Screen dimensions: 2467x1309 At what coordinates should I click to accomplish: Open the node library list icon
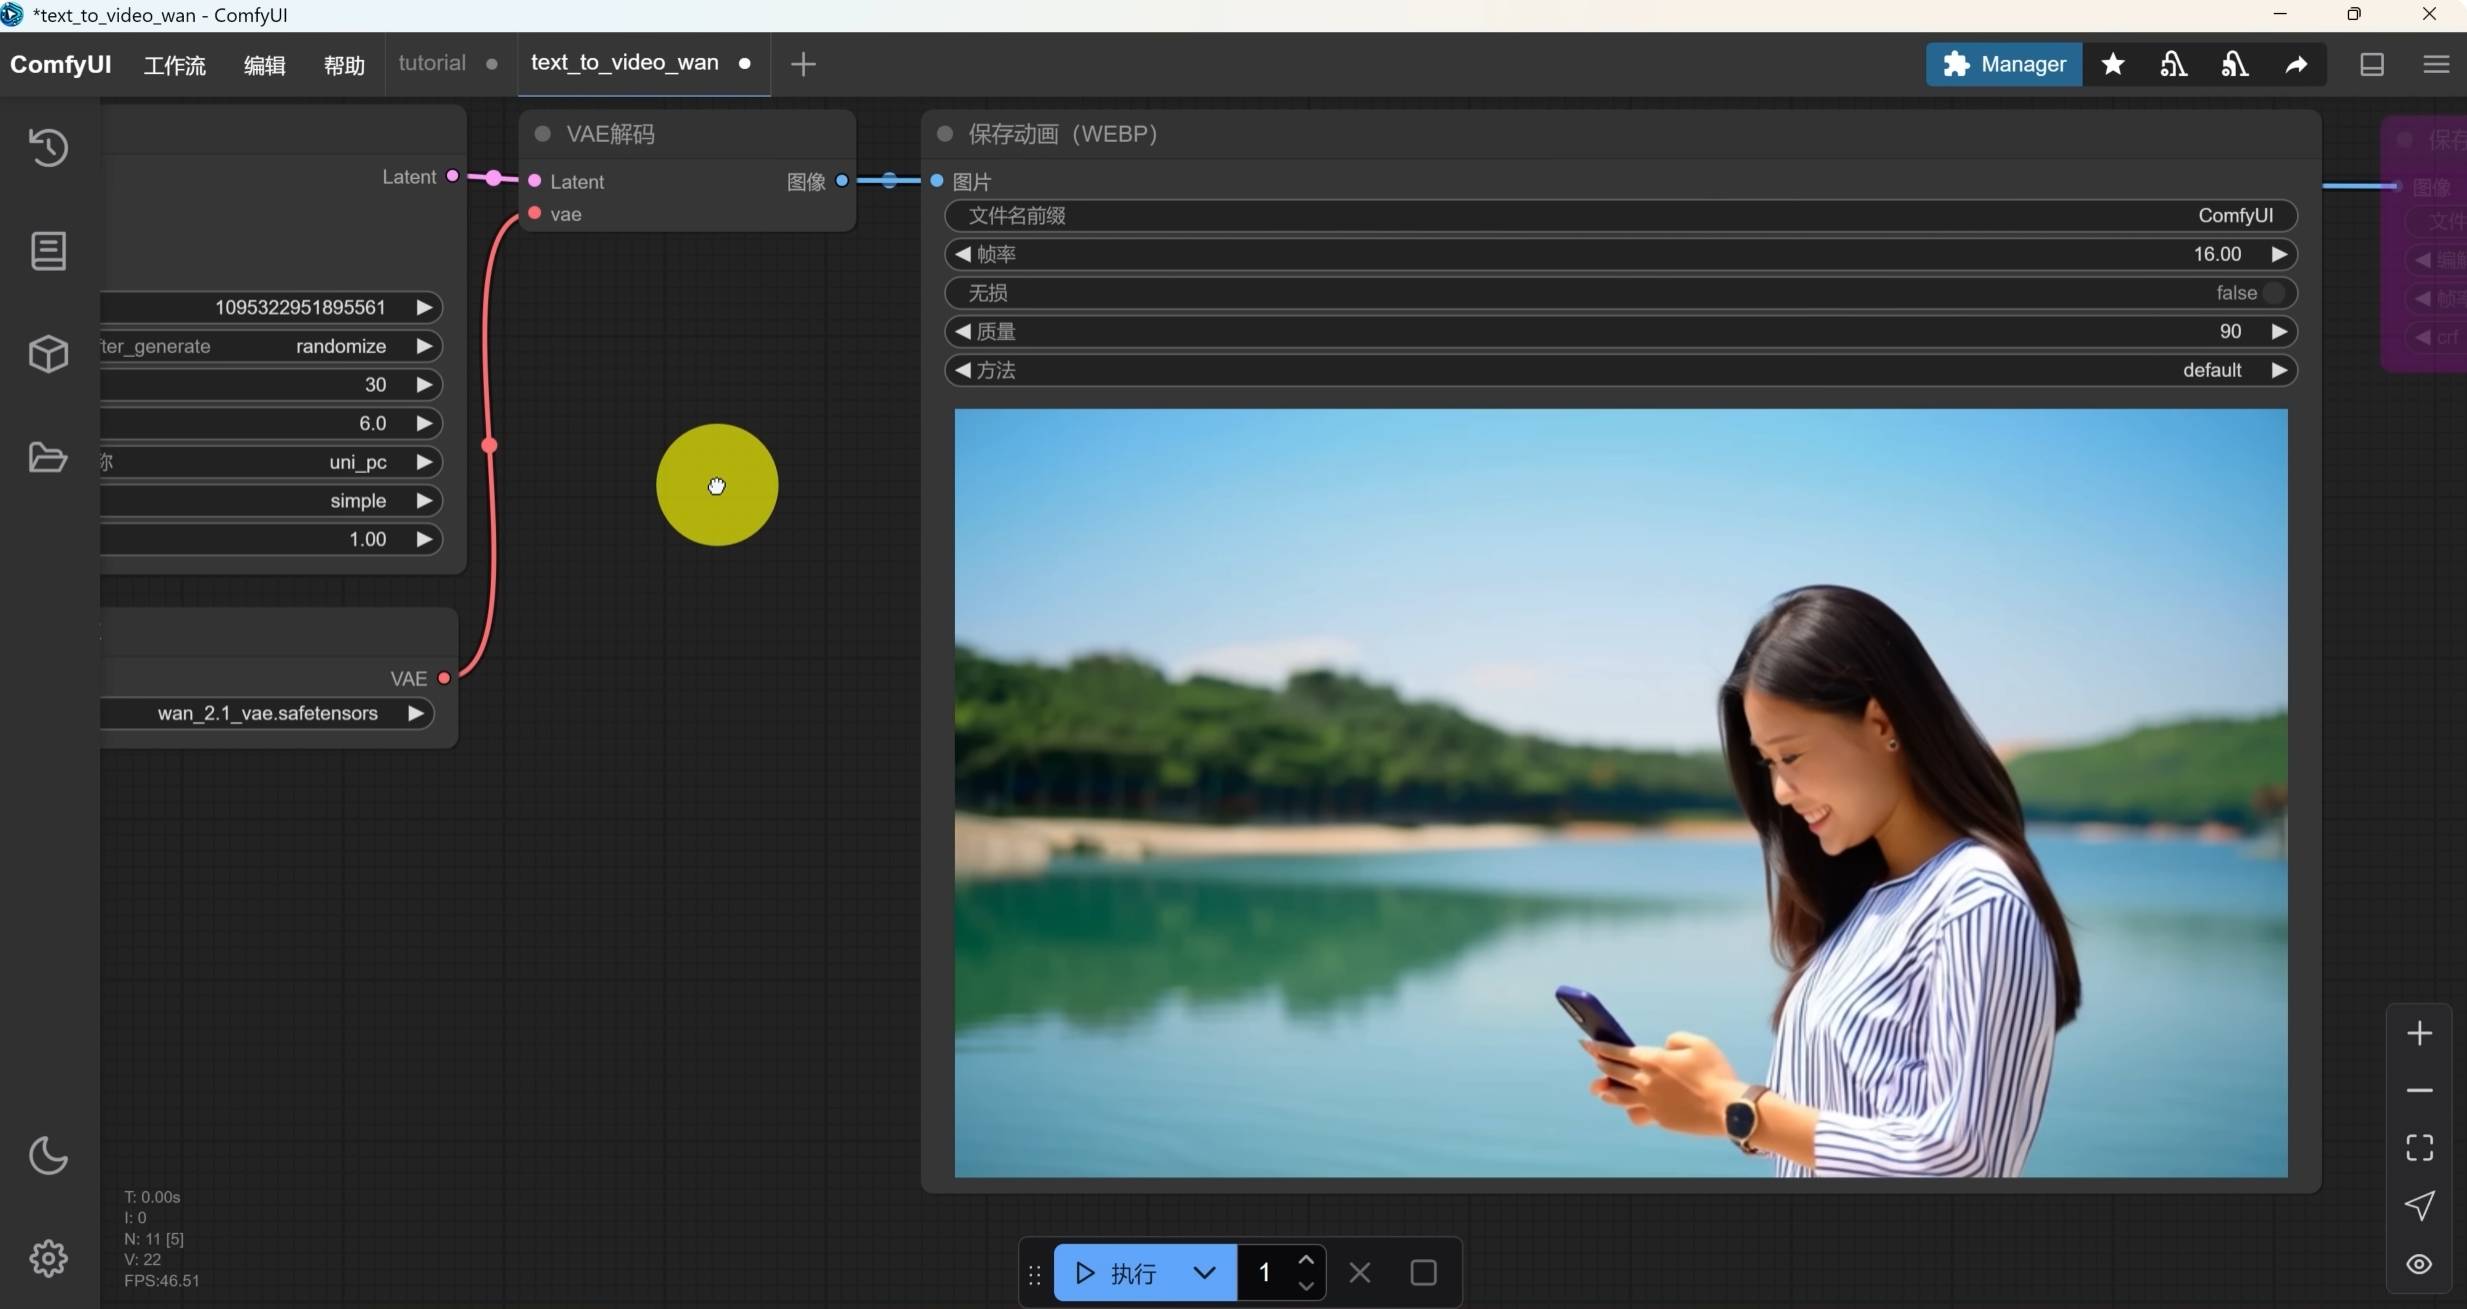pos(48,251)
